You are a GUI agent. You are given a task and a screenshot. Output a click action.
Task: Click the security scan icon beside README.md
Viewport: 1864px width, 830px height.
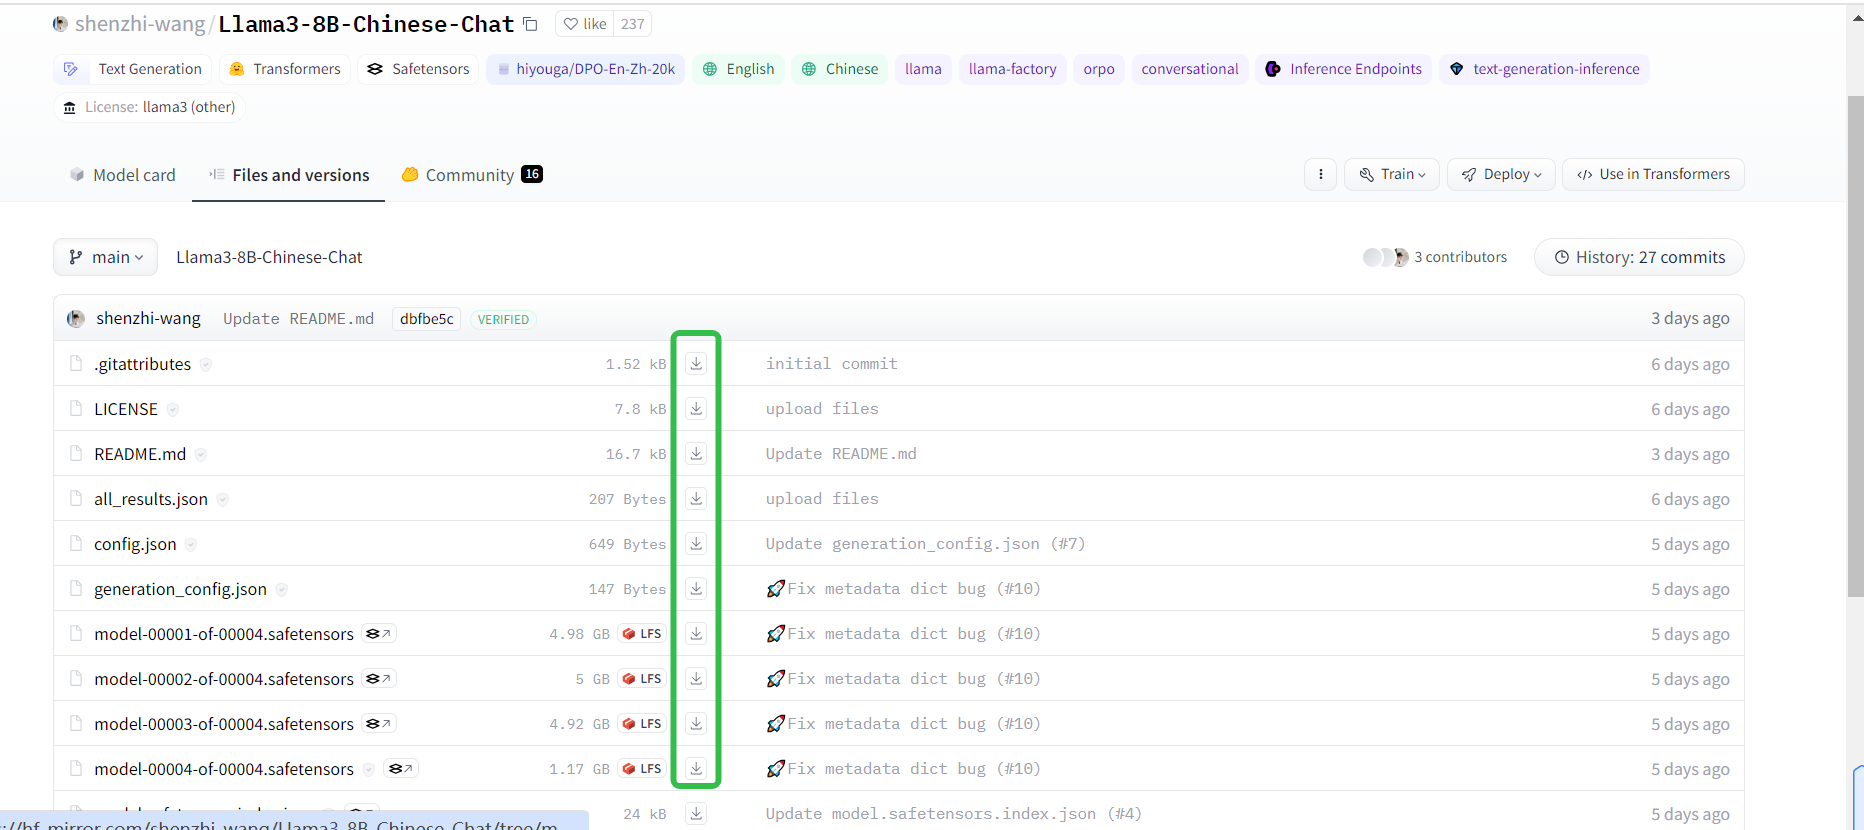[201, 455]
